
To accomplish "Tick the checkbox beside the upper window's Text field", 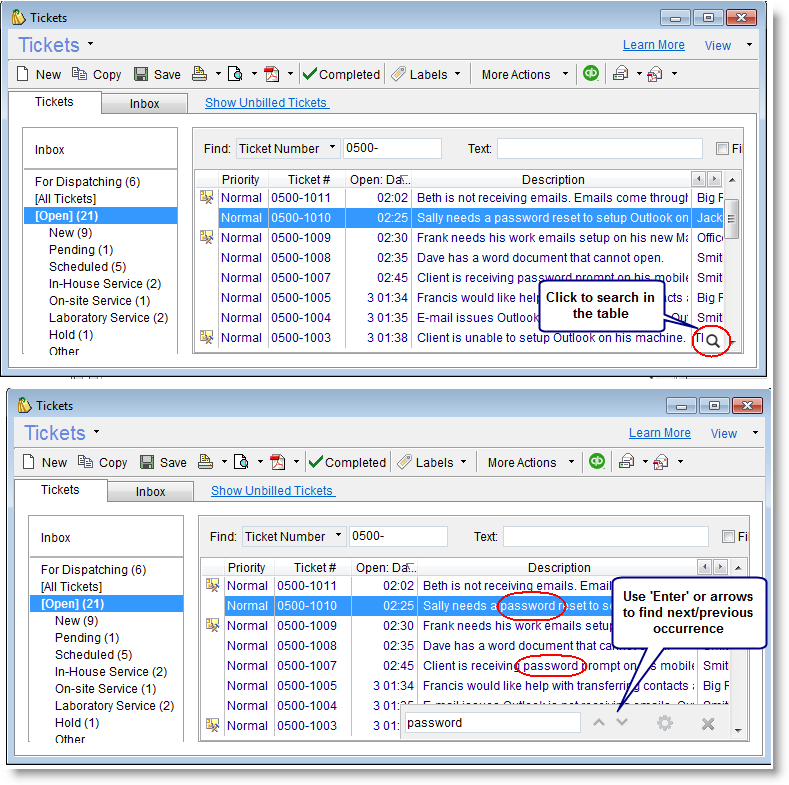I will (x=722, y=149).
